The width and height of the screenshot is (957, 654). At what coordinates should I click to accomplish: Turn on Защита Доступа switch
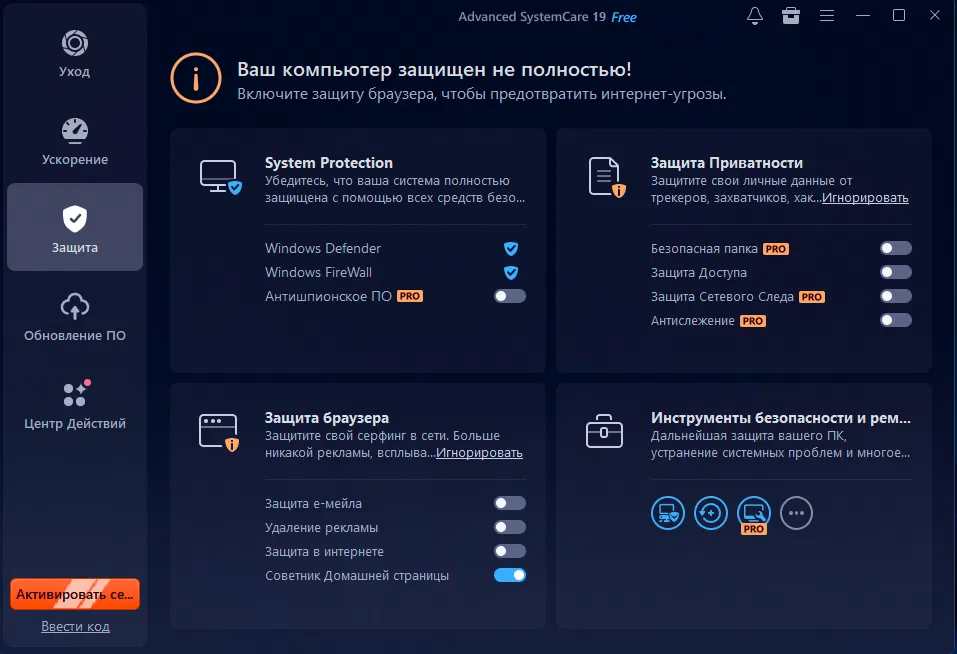point(896,272)
